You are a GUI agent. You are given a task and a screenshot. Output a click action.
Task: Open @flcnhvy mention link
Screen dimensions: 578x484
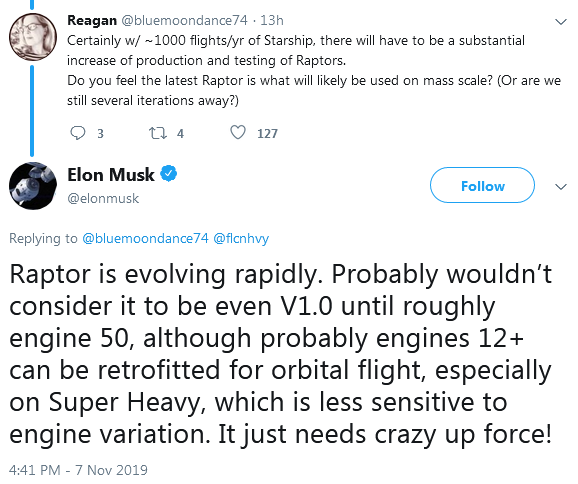241,238
